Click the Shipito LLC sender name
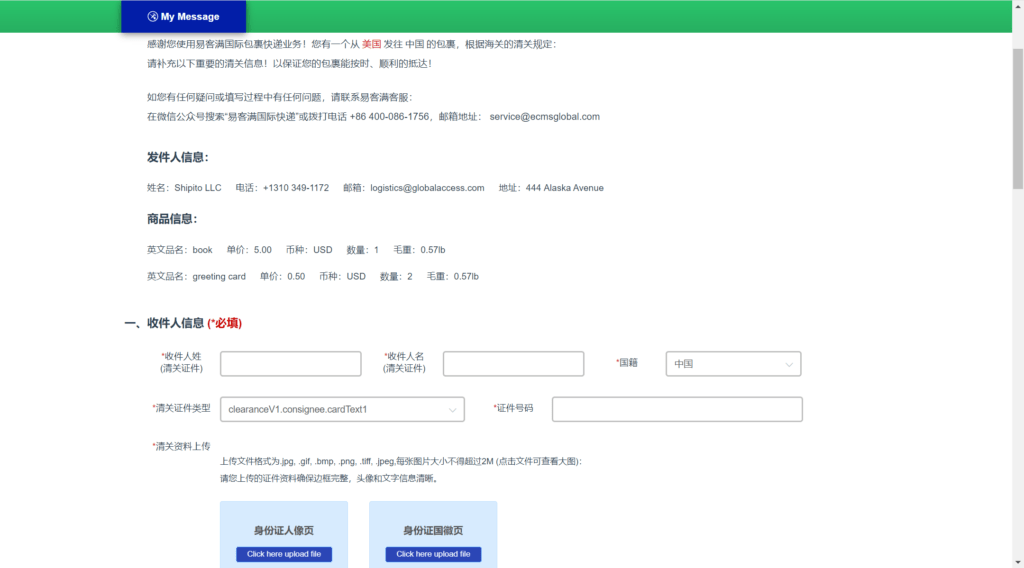The image size is (1024, 568). (198, 188)
